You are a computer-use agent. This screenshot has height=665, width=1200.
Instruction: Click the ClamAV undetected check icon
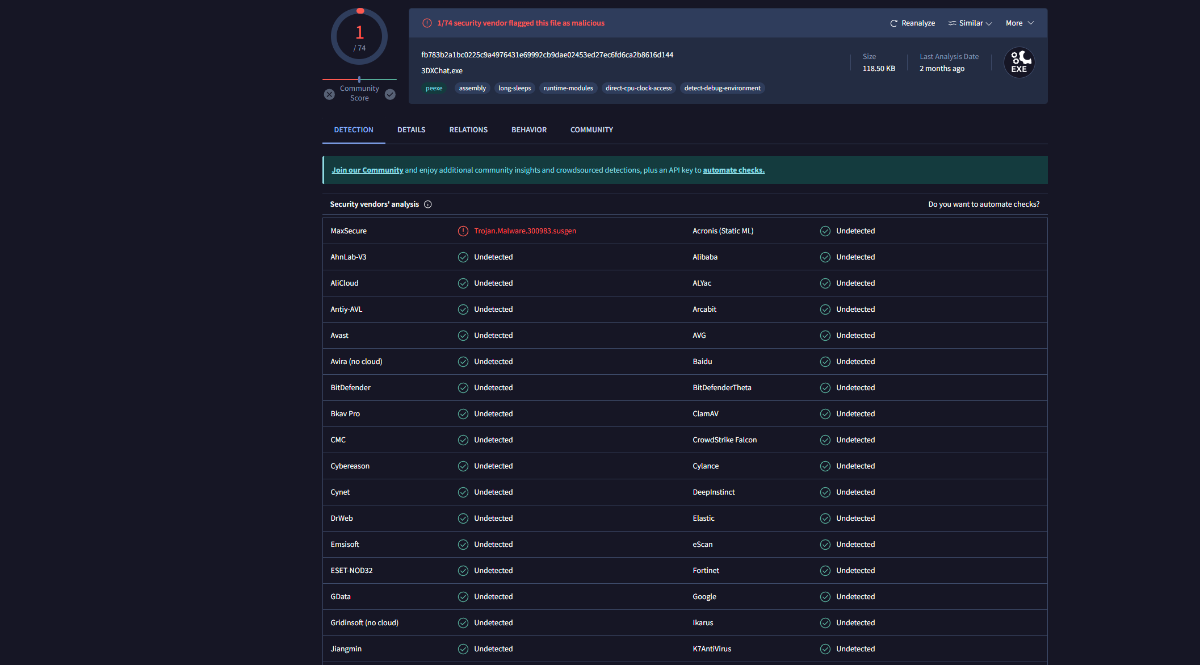tap(825, 413)
